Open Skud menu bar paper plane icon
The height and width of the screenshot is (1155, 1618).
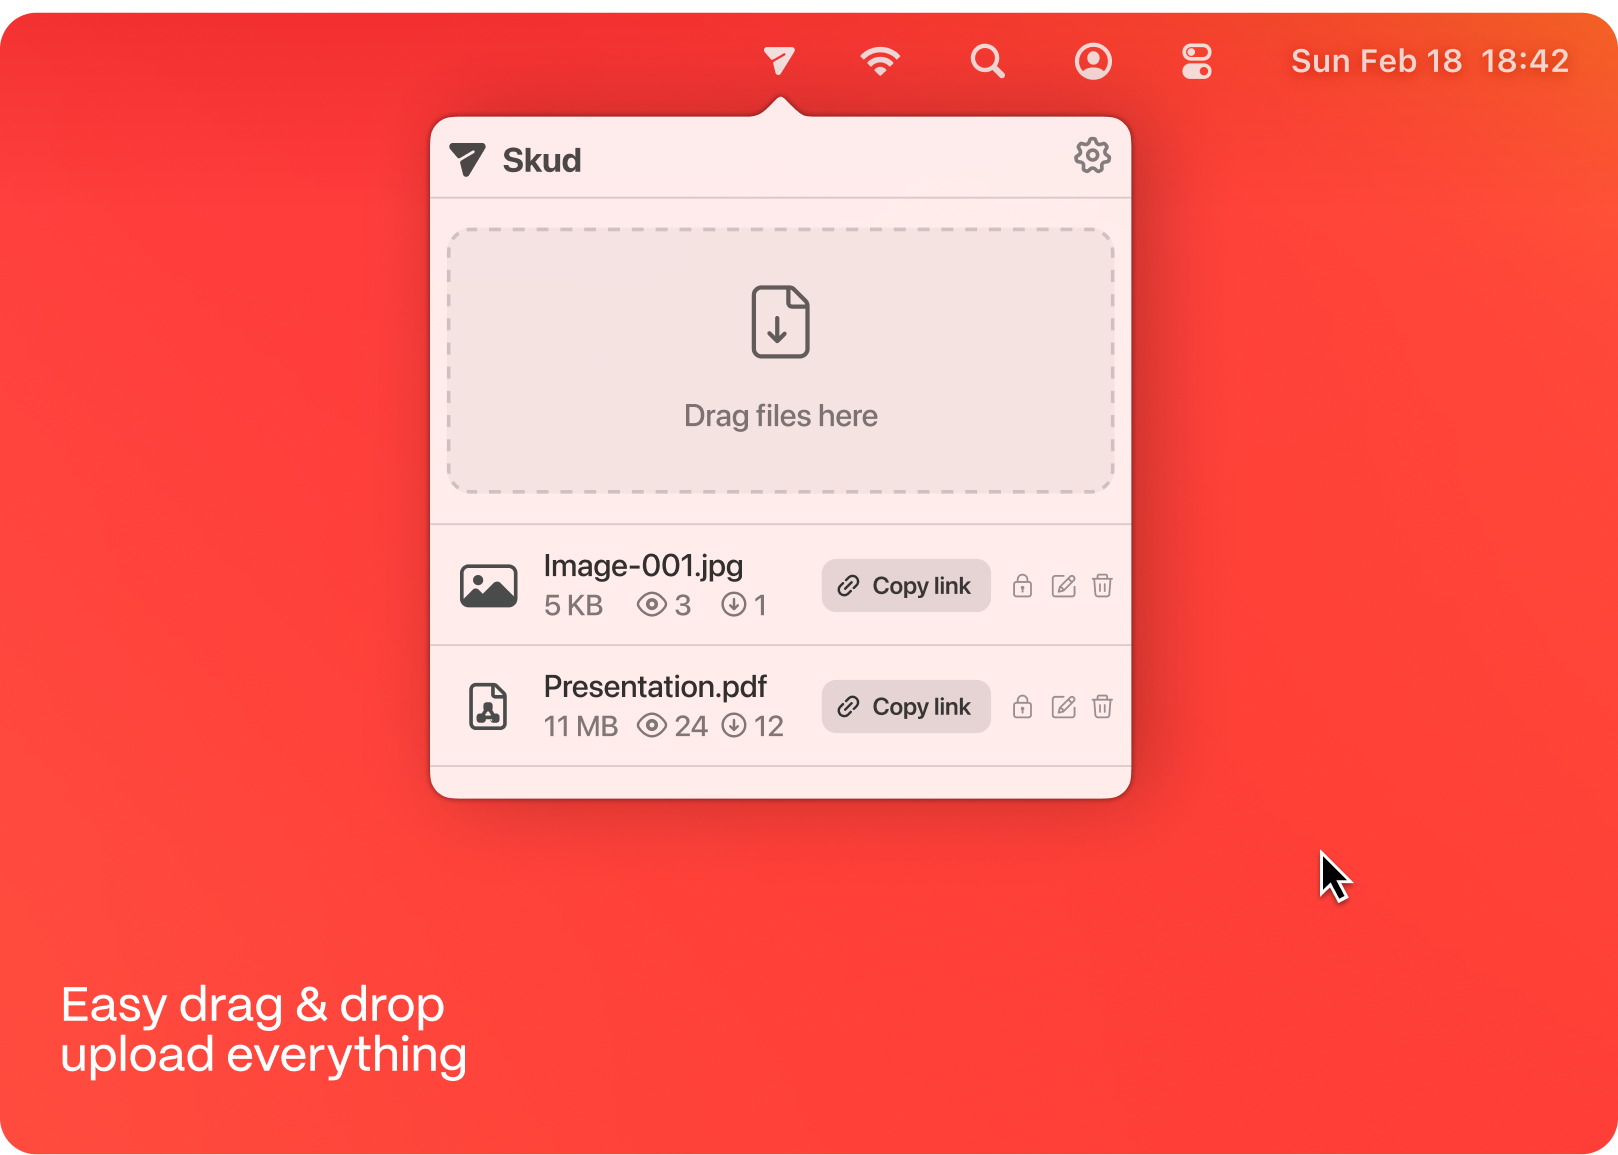[x=779, y=61]
